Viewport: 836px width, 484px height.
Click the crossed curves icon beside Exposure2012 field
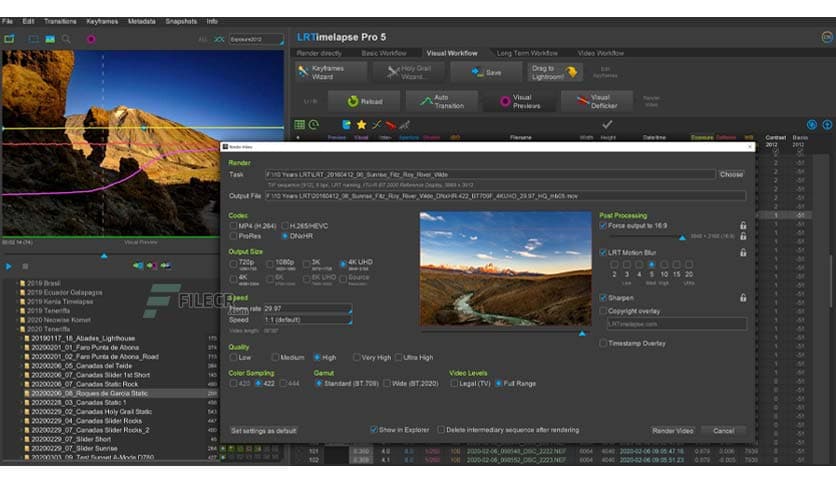(219, 39)
